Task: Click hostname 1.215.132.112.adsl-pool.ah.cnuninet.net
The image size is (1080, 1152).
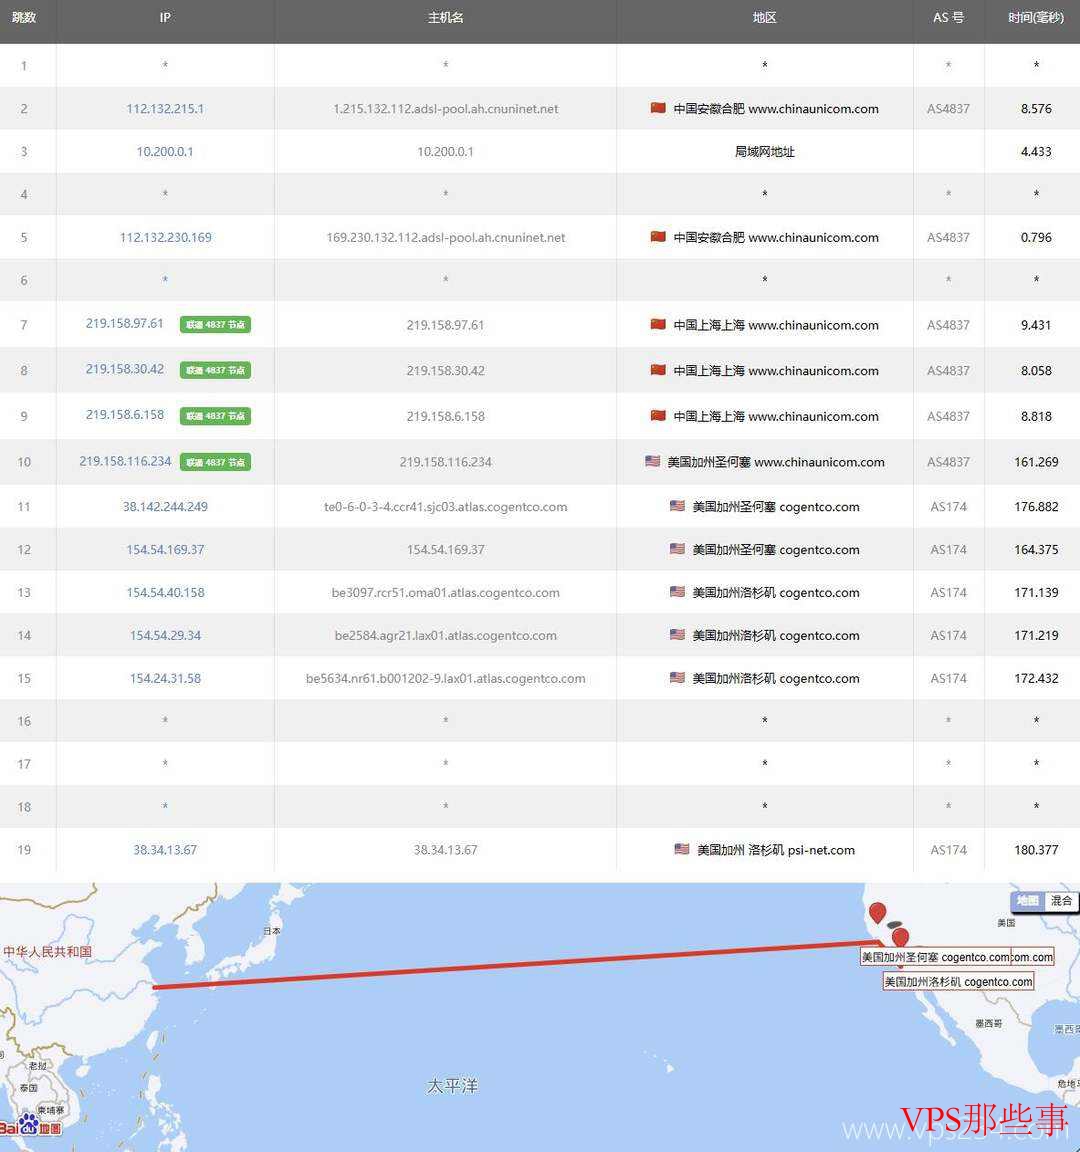Action: [445, 109]
